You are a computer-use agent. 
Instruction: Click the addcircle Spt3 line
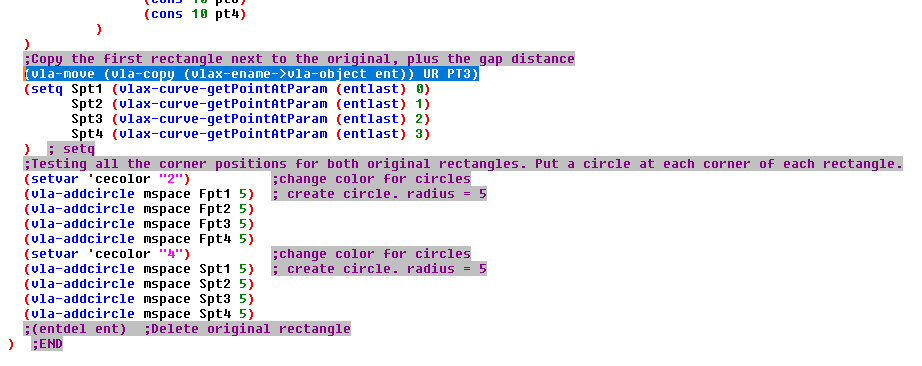[x=139, y=299]
